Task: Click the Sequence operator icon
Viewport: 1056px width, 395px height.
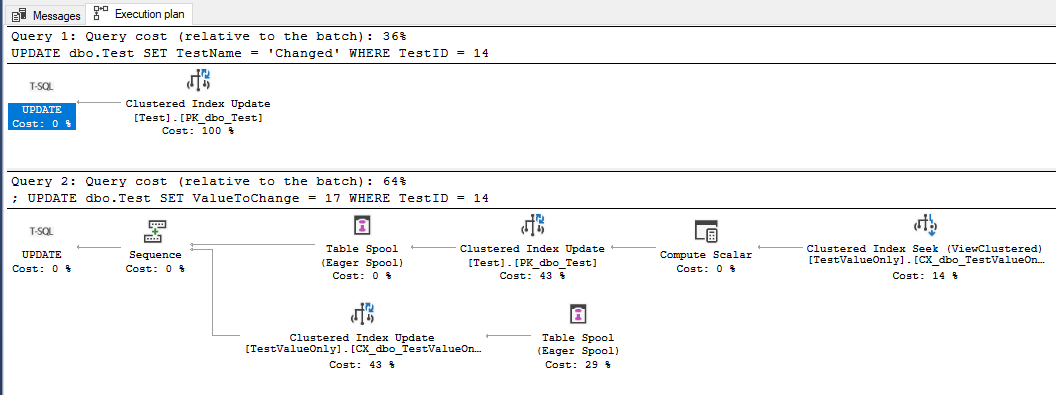Action: (x=155, y=231)
